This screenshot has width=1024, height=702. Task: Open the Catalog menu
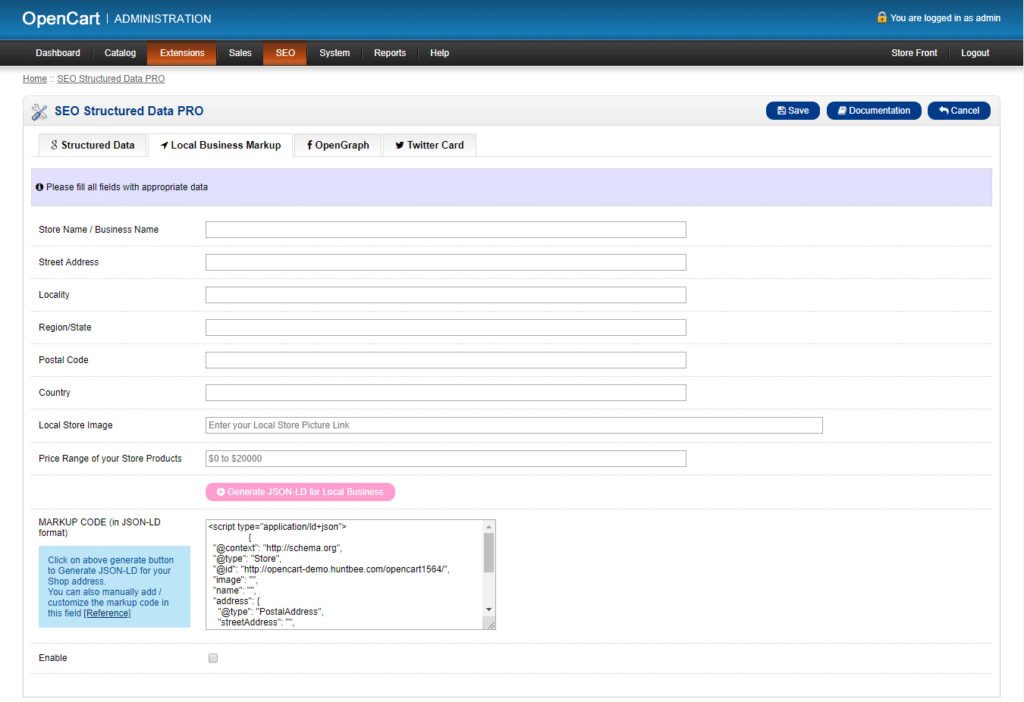pyautogui.click(x=120, y=53)
